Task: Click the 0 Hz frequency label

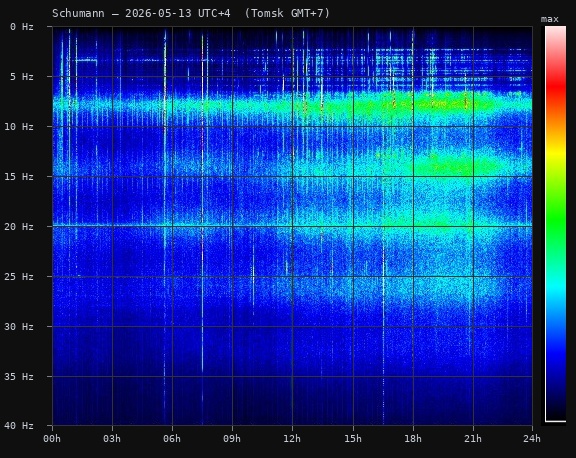Action: point(22,27)
